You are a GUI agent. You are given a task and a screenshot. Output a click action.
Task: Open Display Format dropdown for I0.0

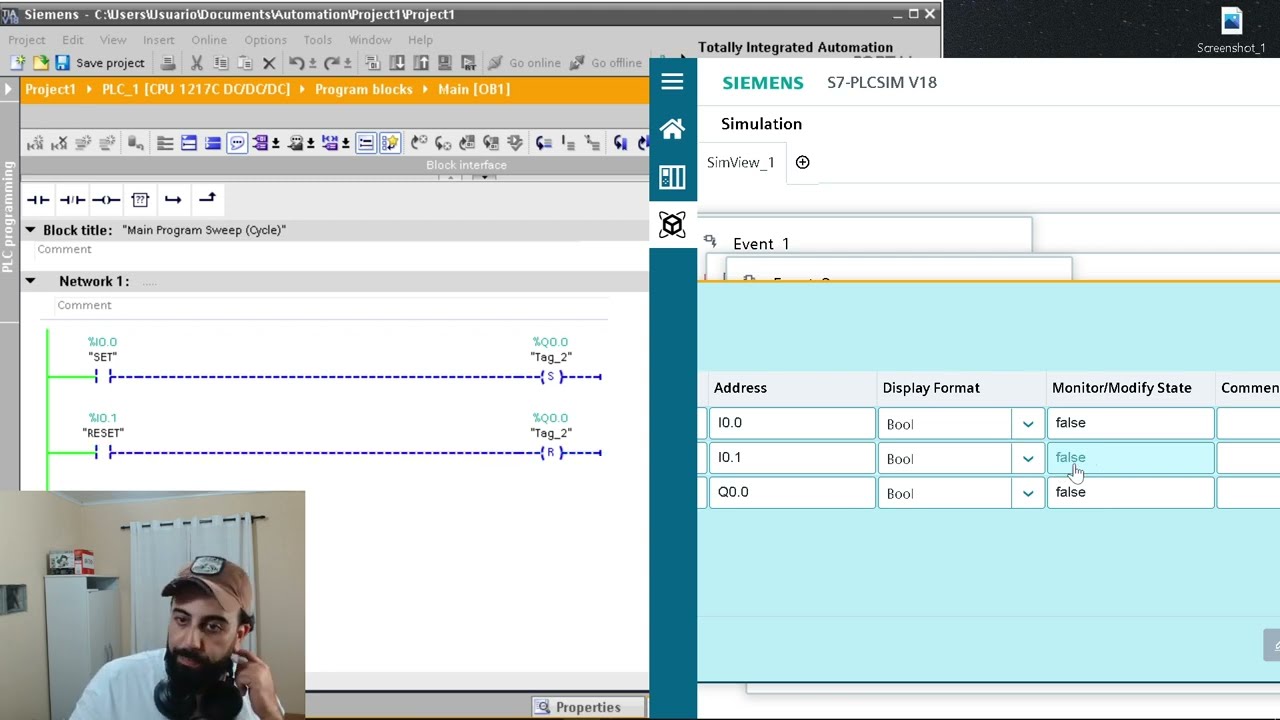click(x=1027, y=424)
